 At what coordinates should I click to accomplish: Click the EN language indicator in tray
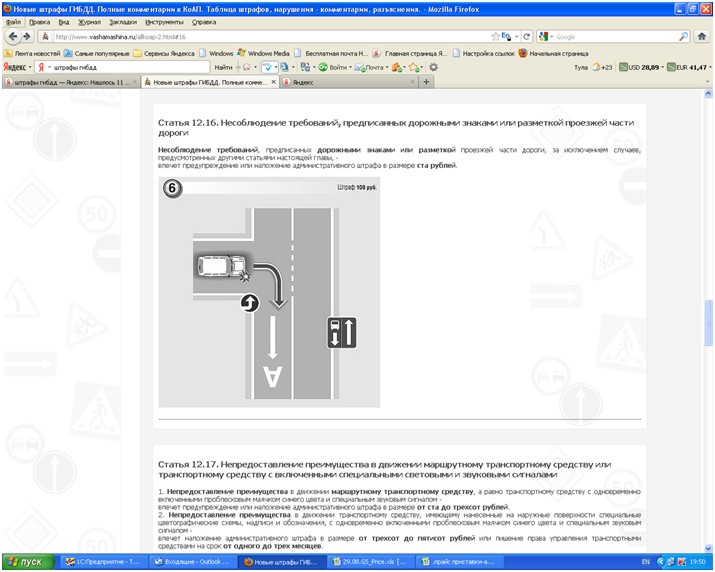coord(646,562)
